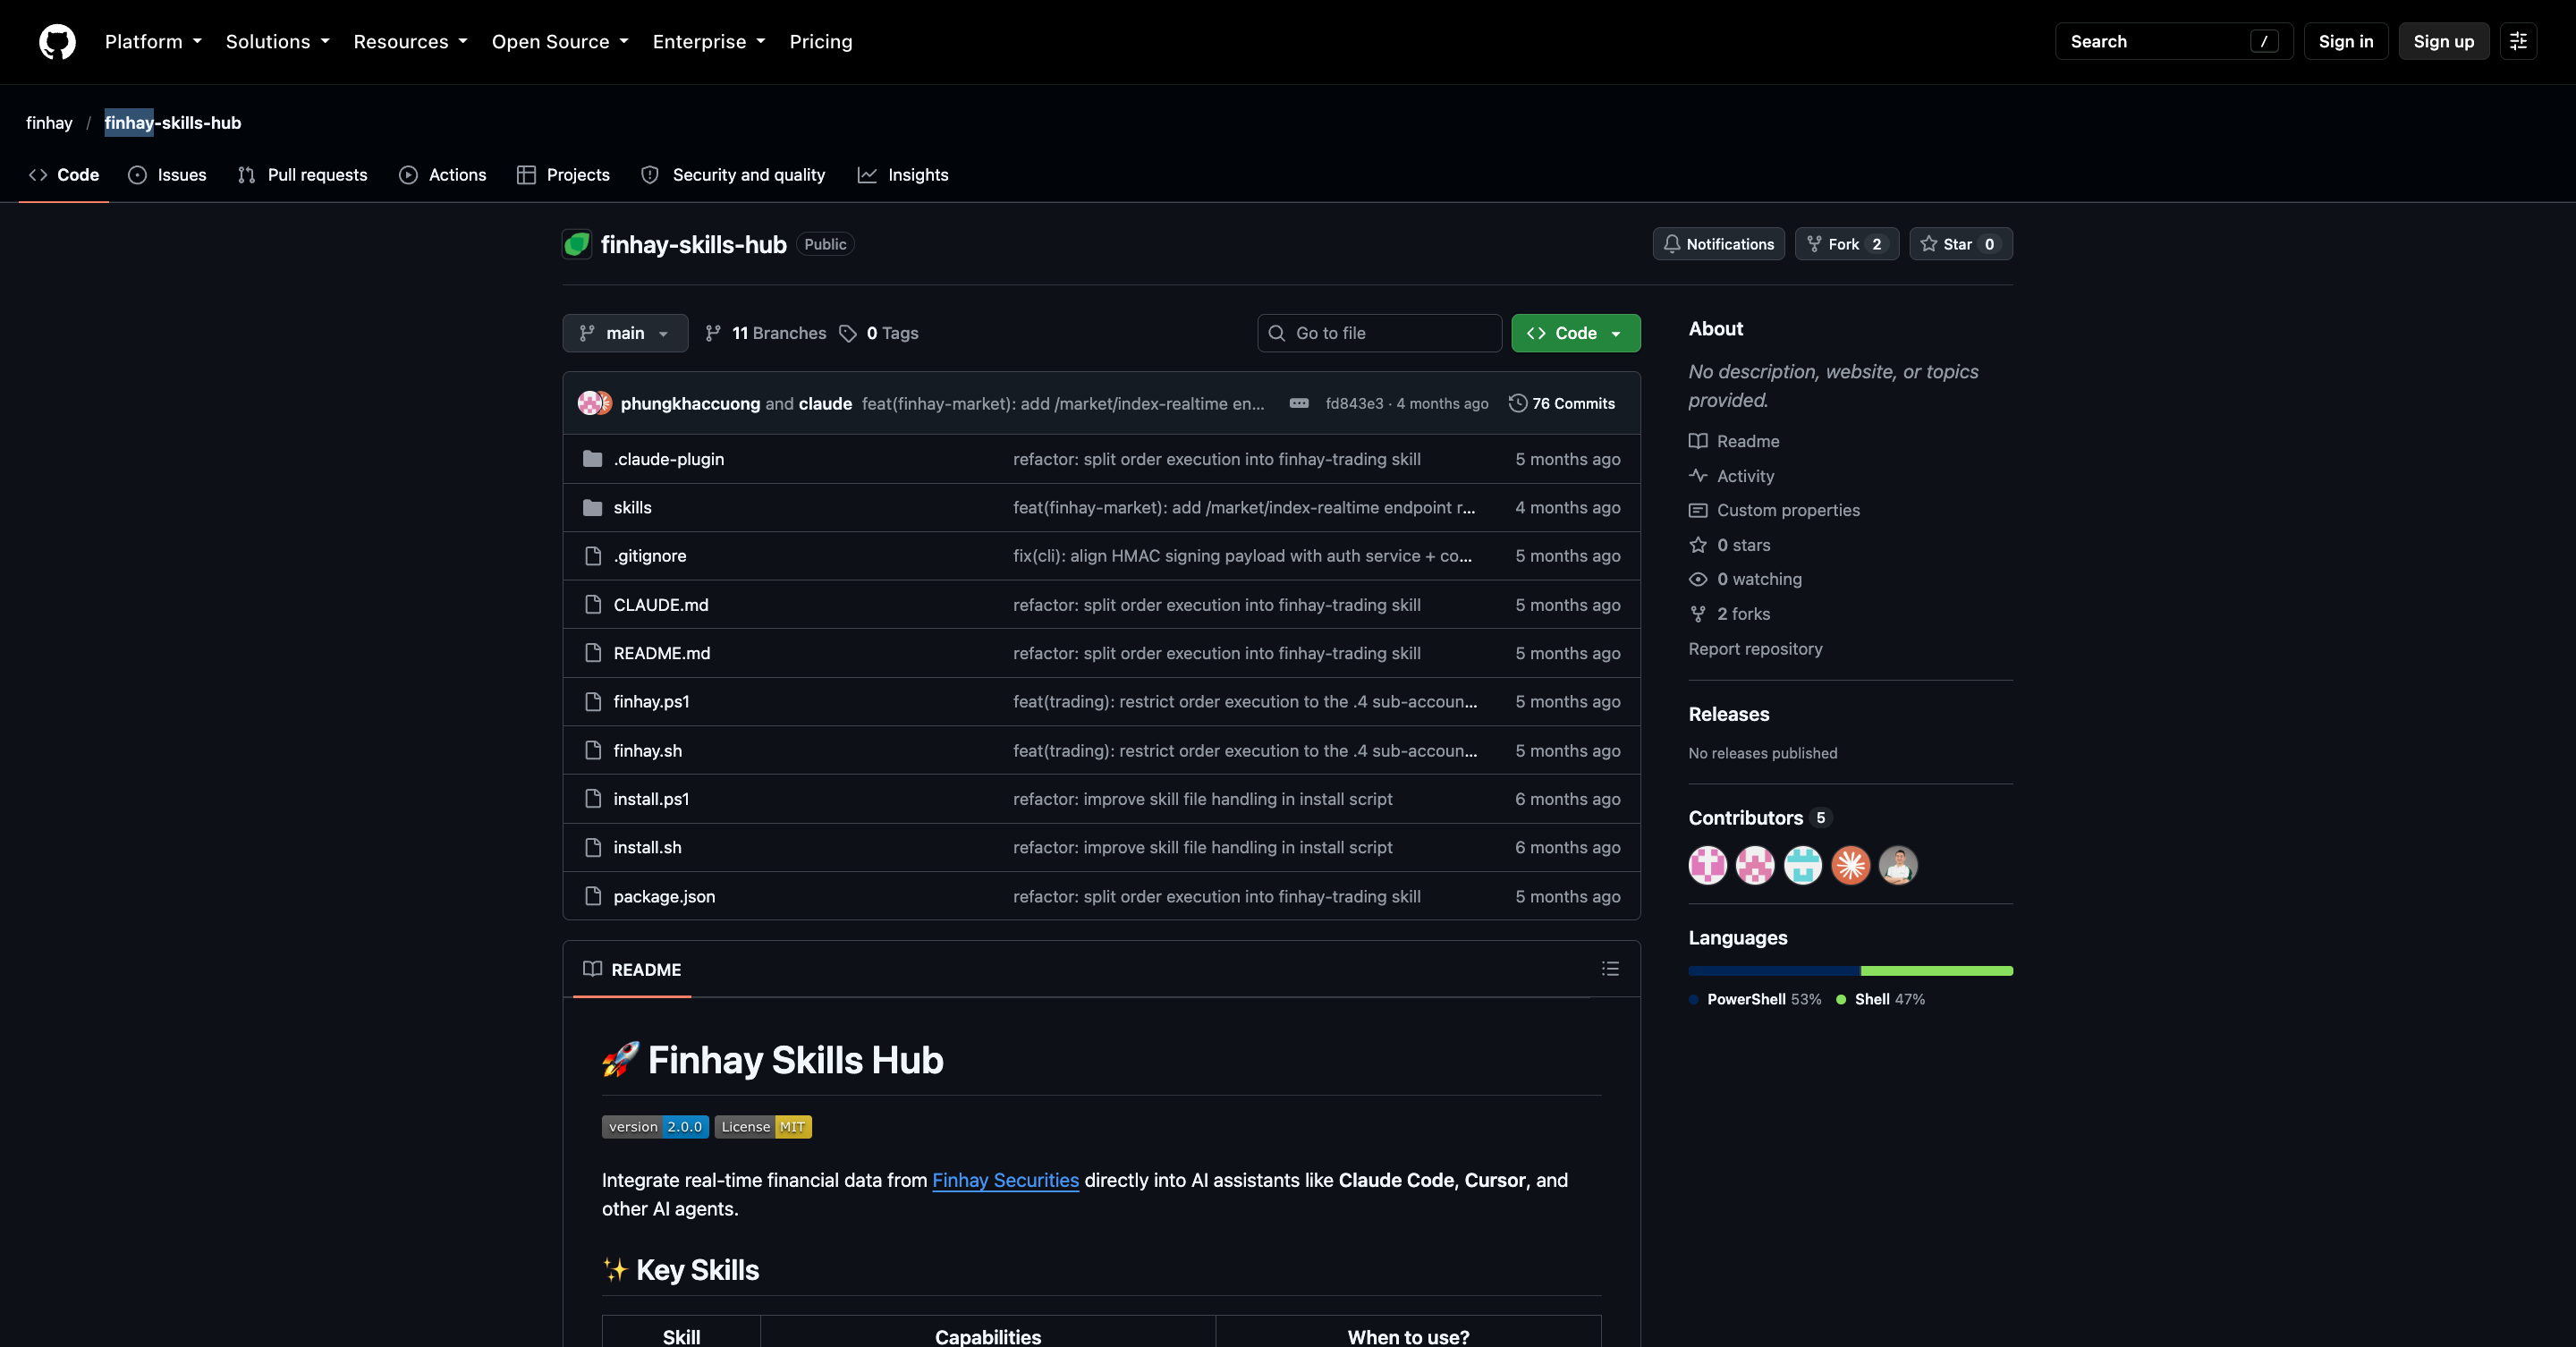Viewport: 2576px width, 1347px height.
Task: Click the appearance settings icon beside Sign up
Action: click(x=2518, y=41)
